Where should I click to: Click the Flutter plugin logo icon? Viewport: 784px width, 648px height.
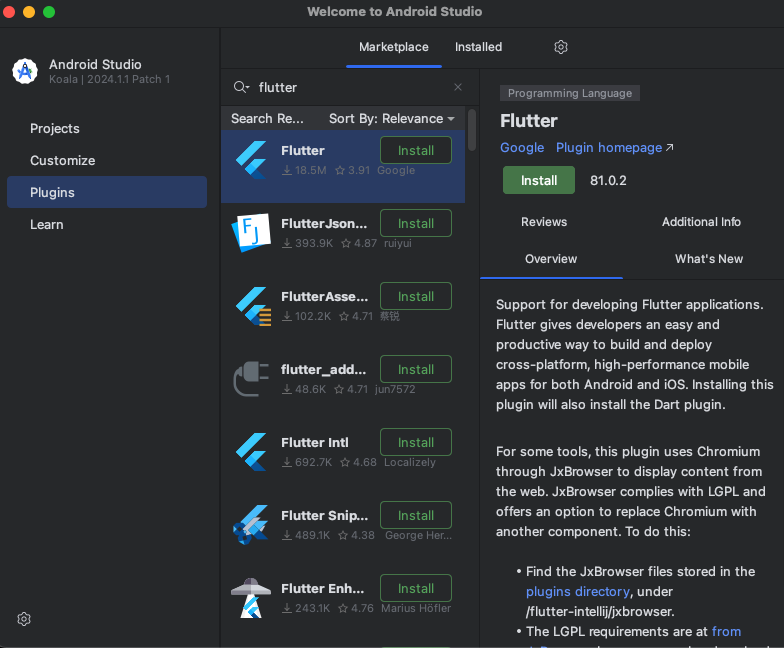point(251,160)
